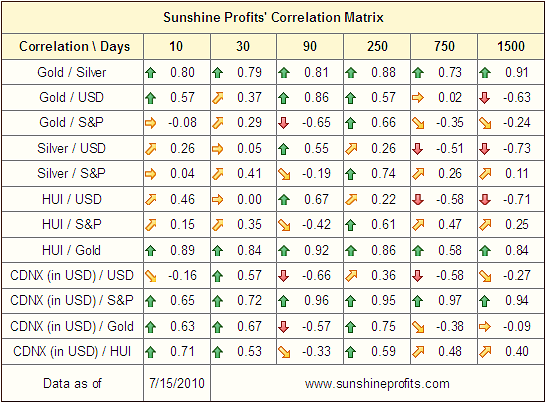Click the diagonal up arrow next to HUI / S&P 0.15

pyautogui.click(x=151, y=225)
